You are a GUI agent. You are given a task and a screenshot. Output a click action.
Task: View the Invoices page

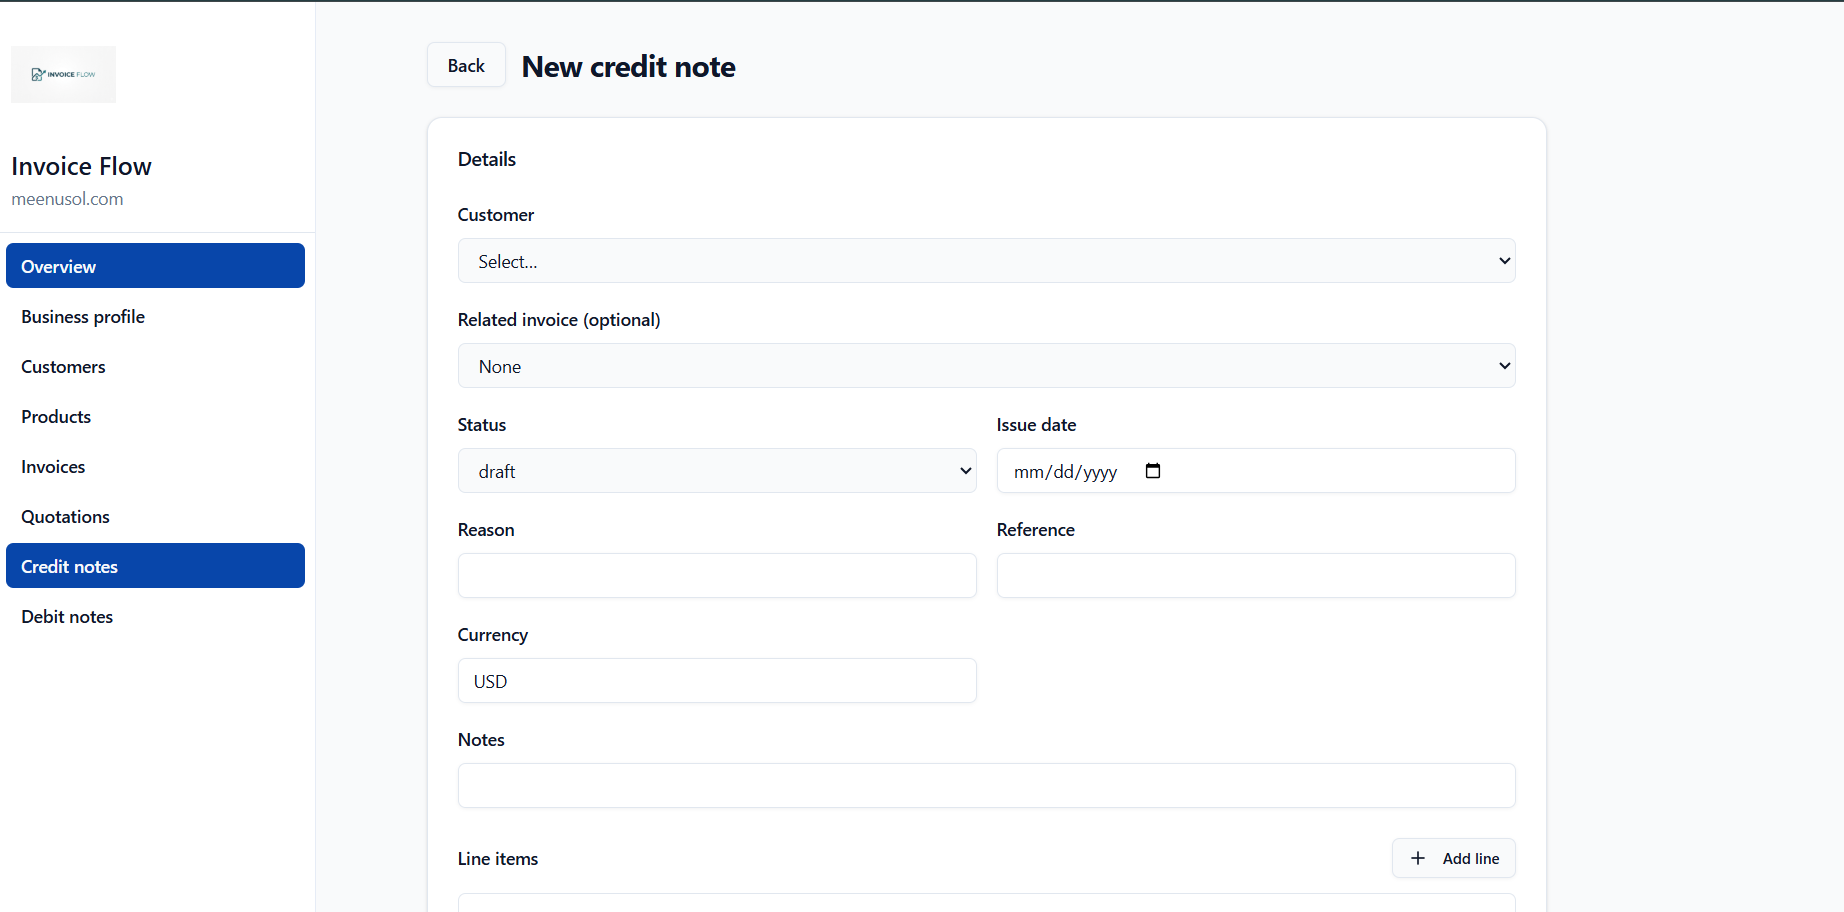[155, 466]
